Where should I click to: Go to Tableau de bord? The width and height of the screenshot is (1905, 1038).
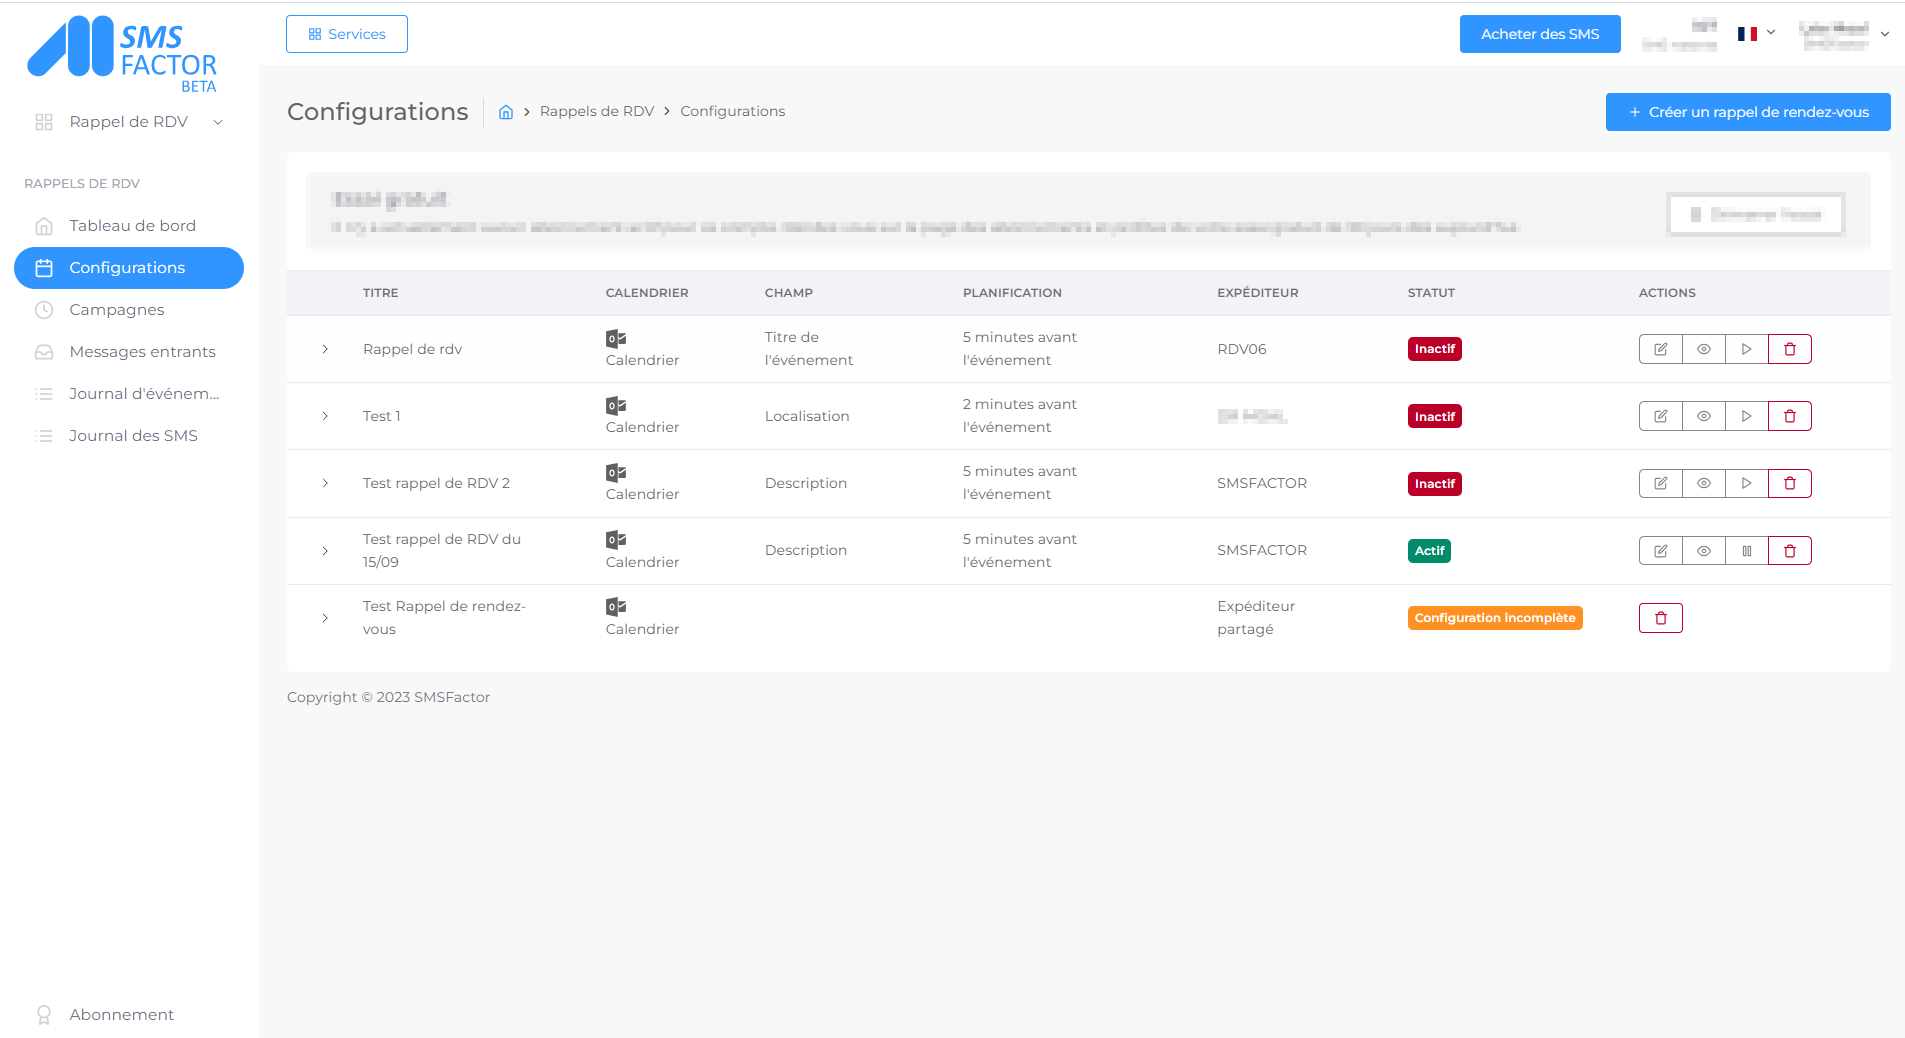coord(132,226)
